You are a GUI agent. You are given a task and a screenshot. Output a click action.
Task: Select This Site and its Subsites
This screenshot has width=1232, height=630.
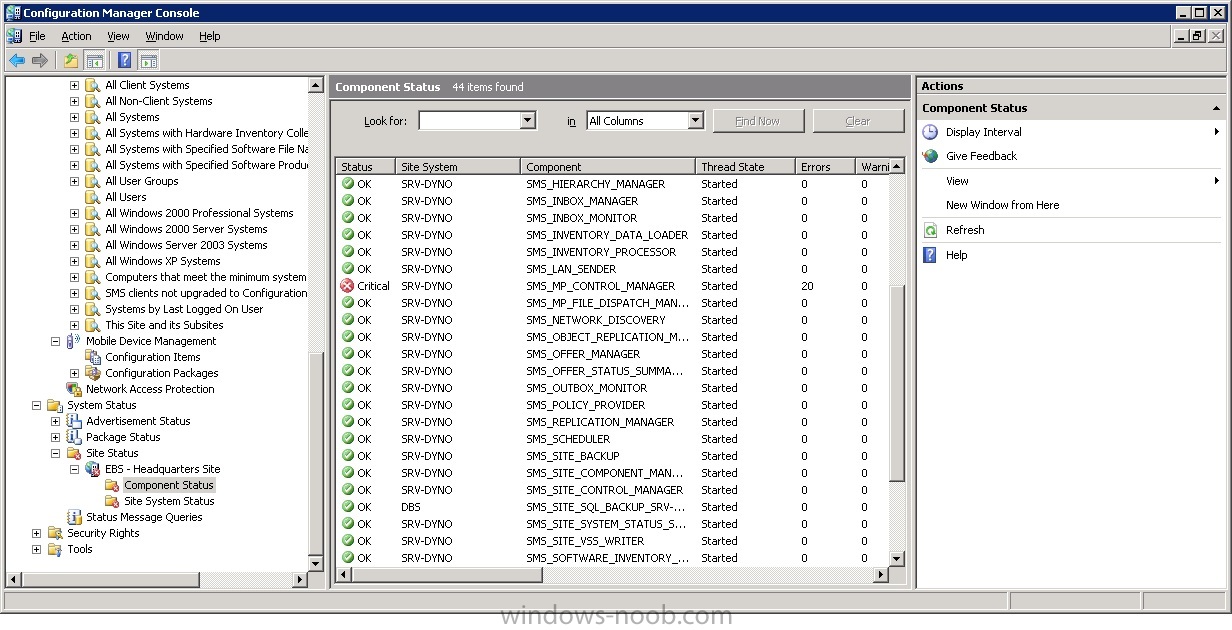point(164,325)
